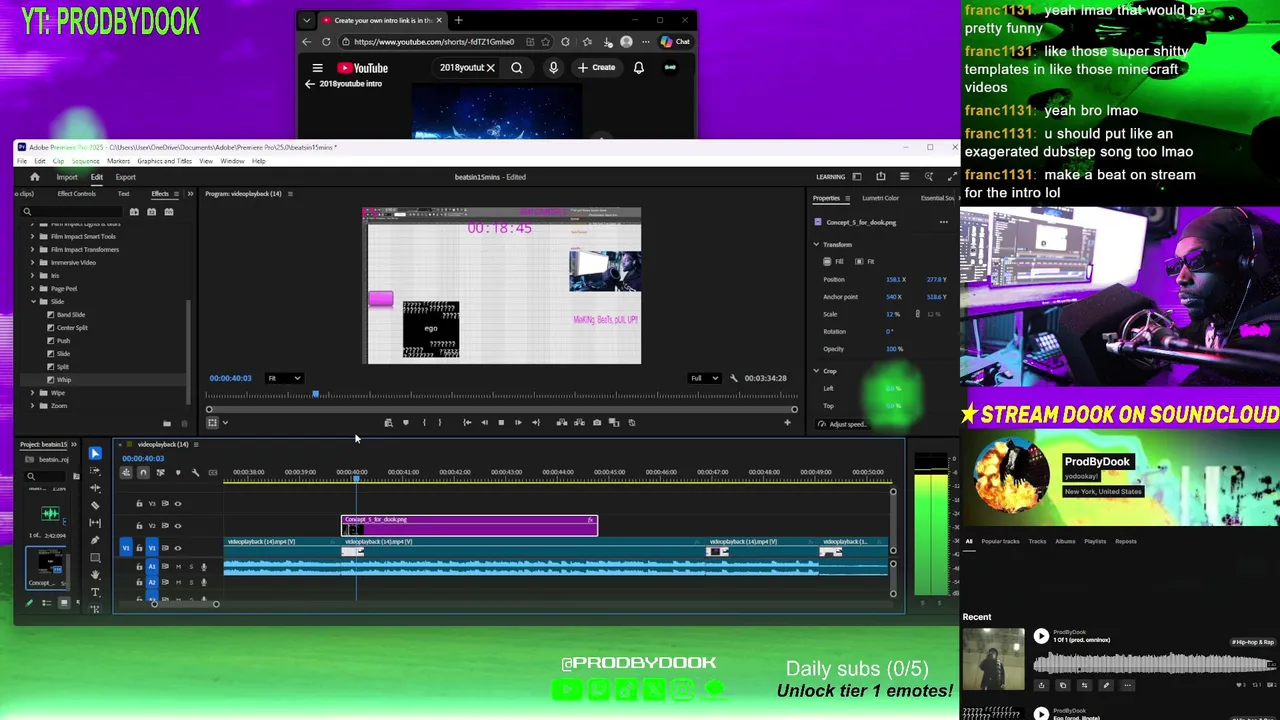This screenshot has width=1280, height=720.
Task: Expand the Wipe effects folder
Action: (33, 393)
